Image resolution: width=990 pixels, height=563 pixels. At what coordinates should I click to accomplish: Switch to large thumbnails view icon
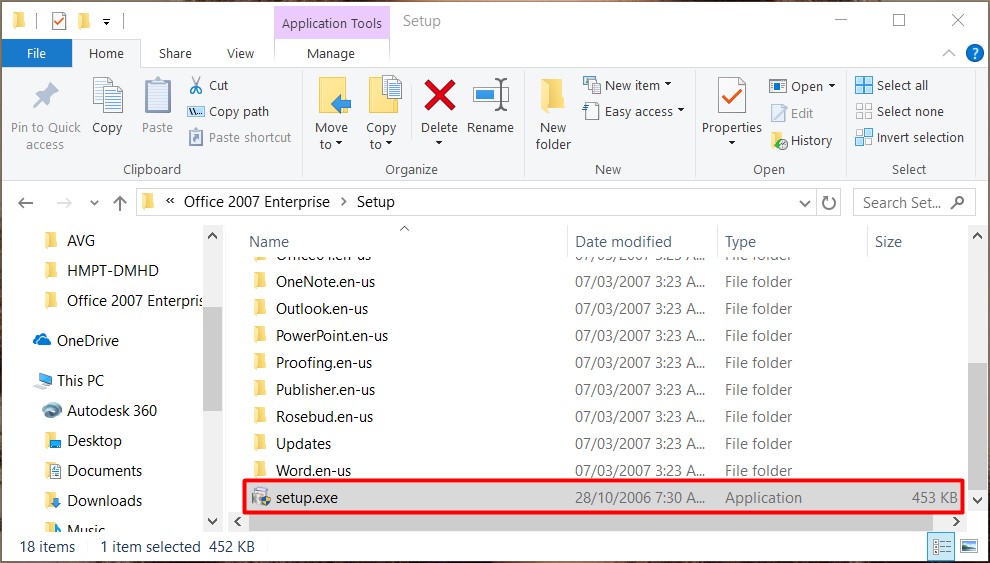tap(969, 546)
